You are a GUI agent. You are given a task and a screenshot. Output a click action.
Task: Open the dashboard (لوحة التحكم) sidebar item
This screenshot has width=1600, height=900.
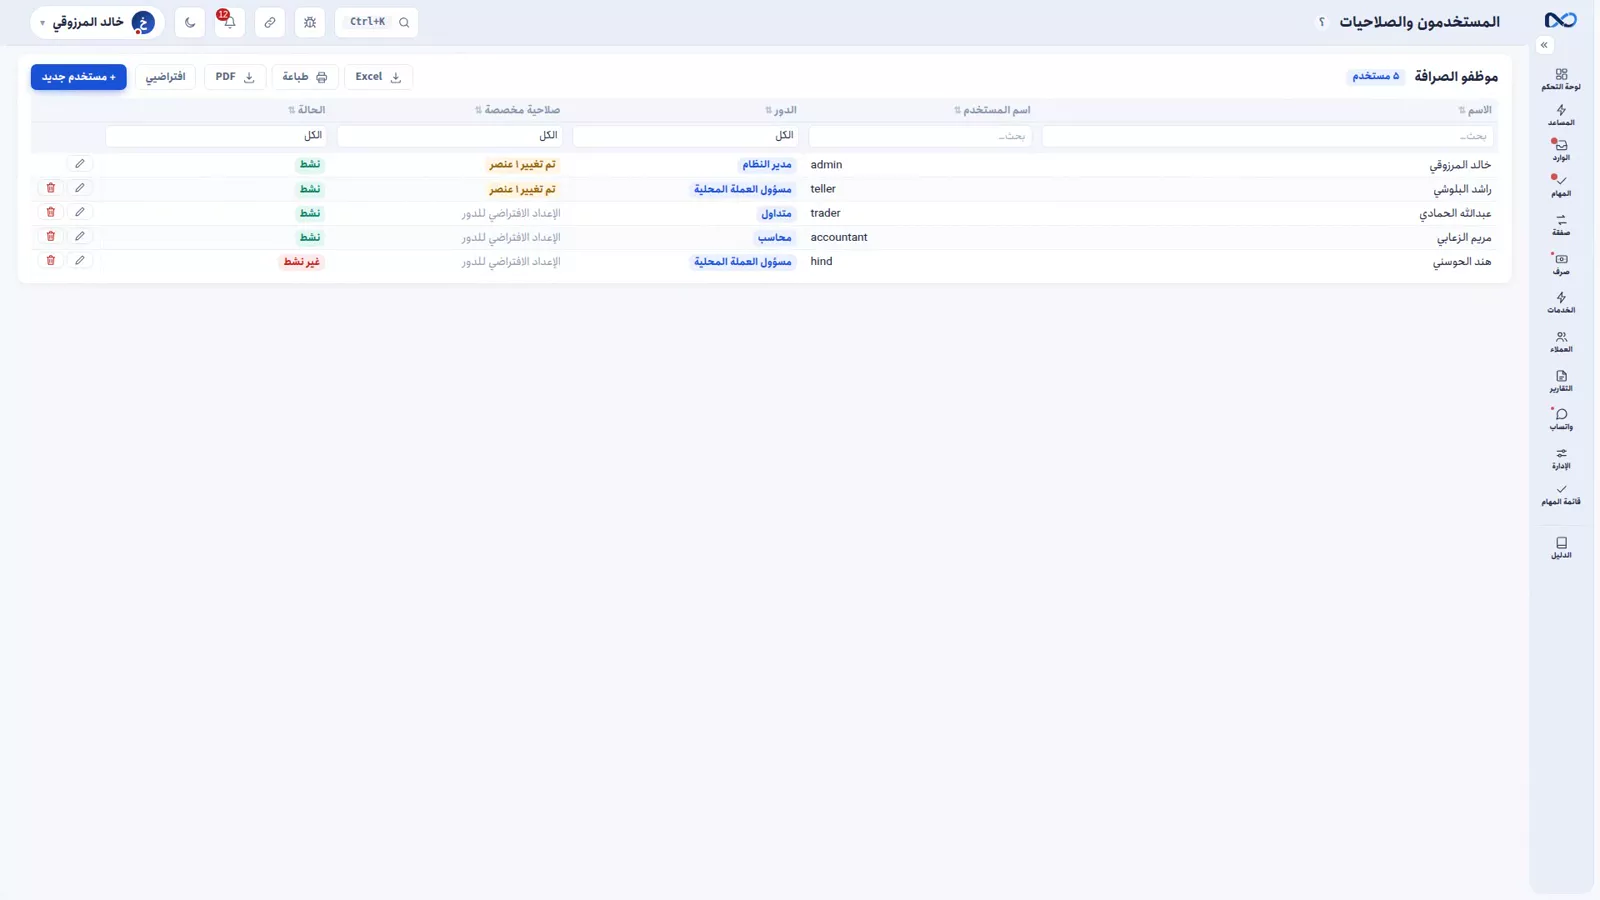(1561, 79)
